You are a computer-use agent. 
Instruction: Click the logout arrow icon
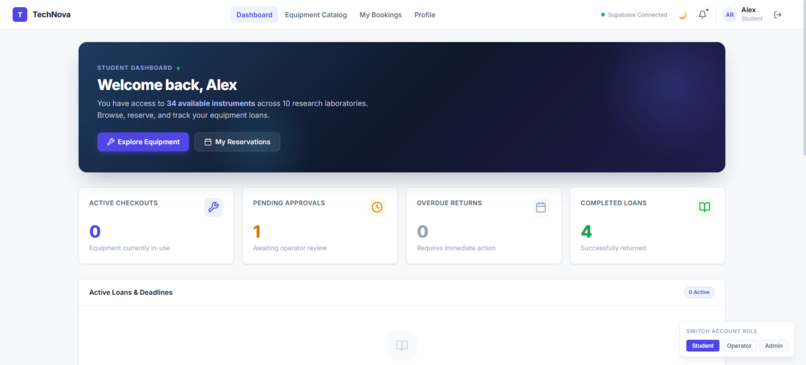778,15
